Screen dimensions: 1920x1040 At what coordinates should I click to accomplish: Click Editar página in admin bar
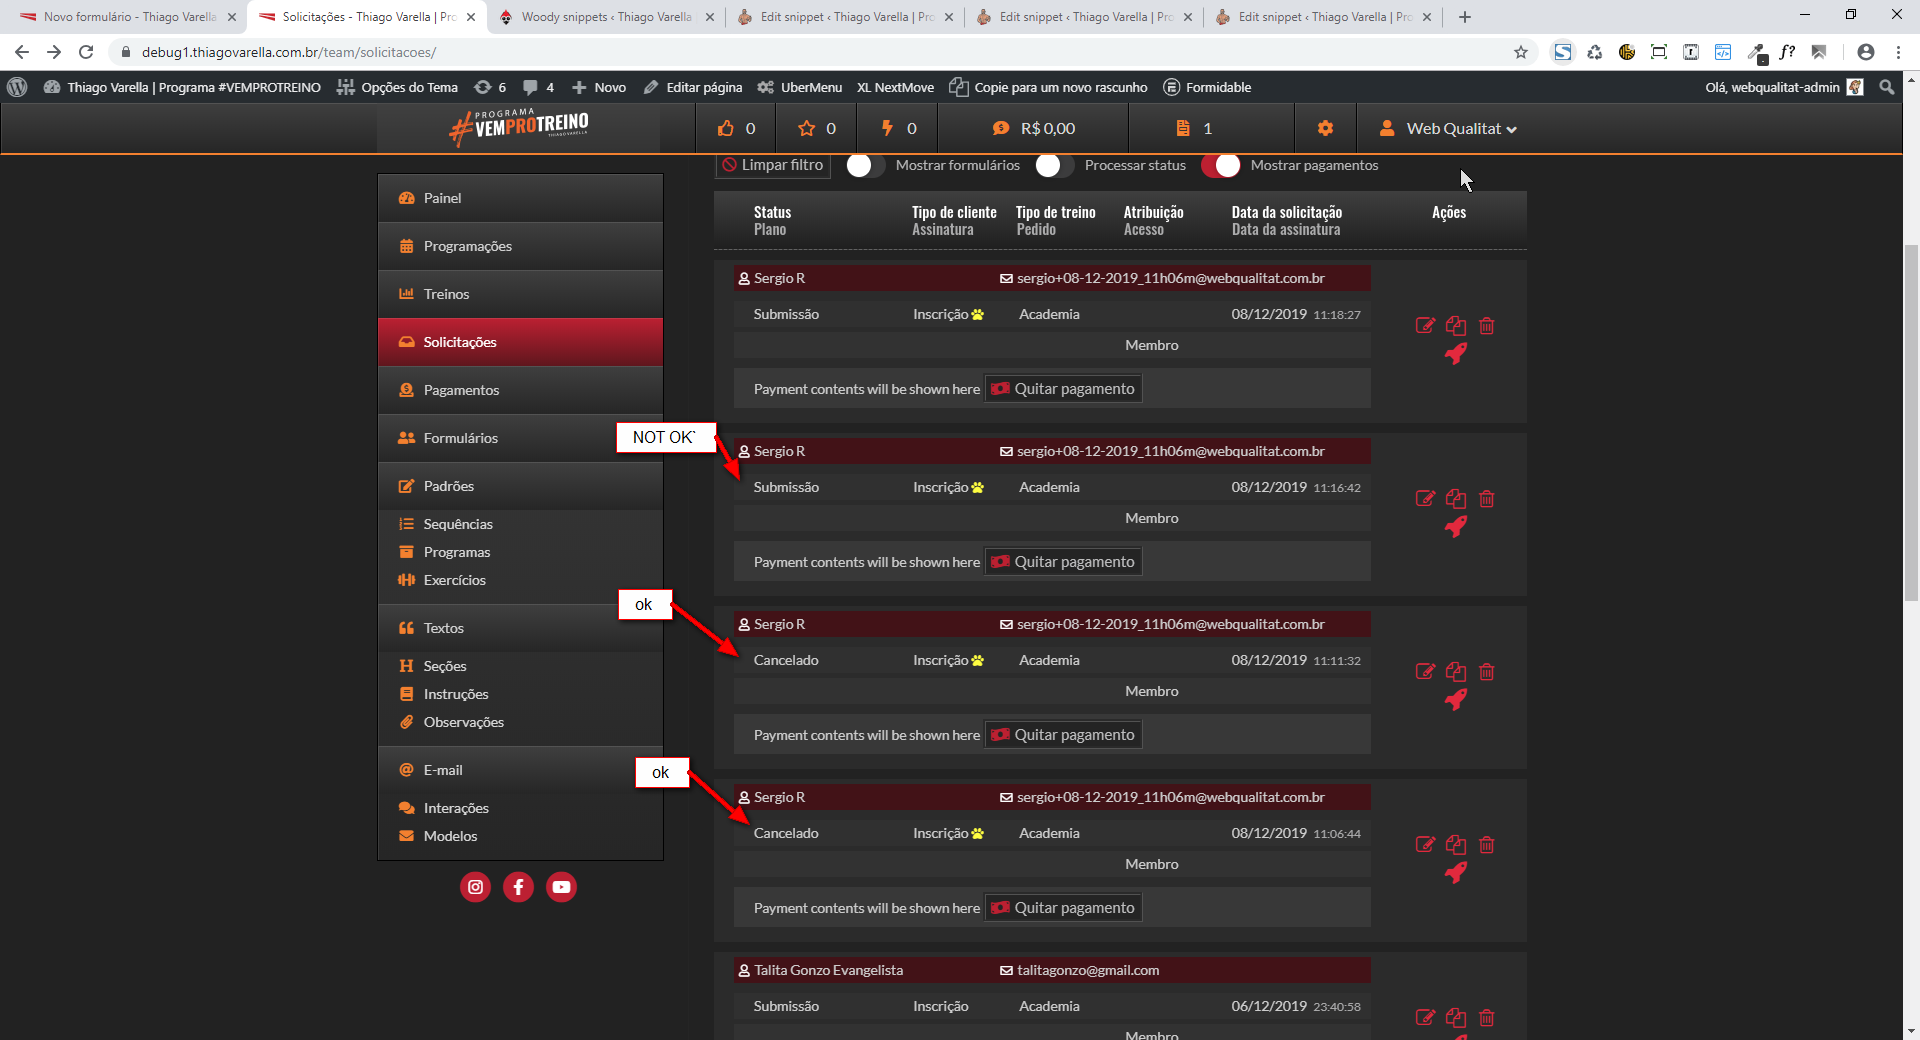point(693,87)
